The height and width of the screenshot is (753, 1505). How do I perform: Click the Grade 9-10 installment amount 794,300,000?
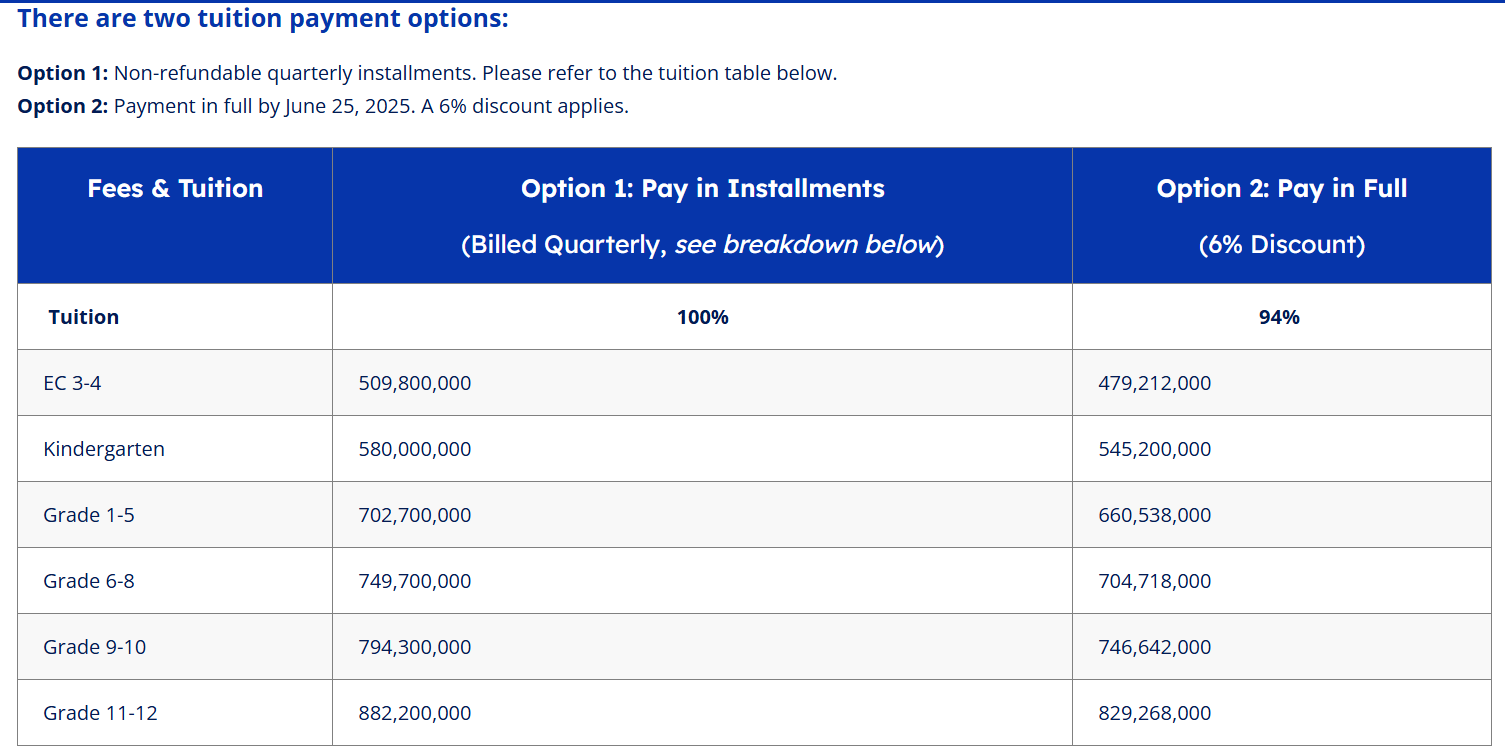[415, 647]
